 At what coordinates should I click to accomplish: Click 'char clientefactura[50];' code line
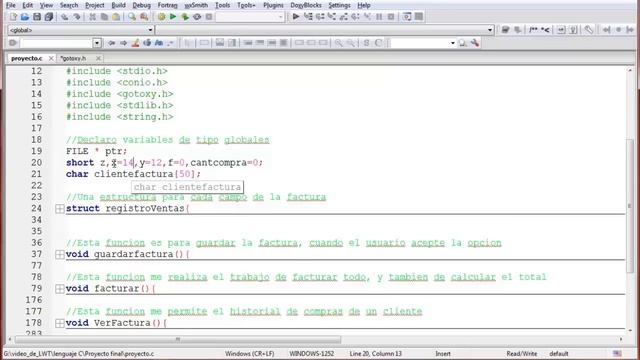pyautogui.click(x=133, y=174)
